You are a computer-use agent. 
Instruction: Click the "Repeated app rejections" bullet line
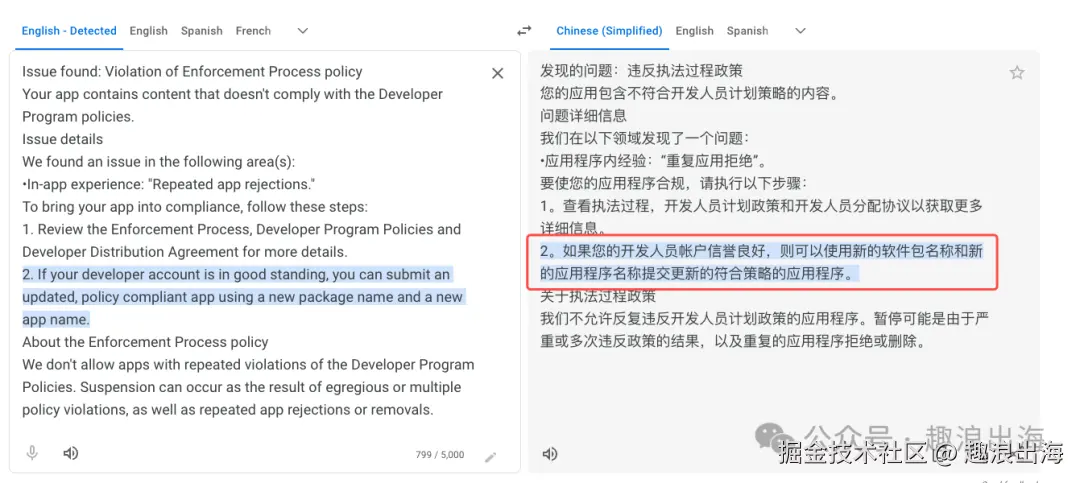coord(169,184)
